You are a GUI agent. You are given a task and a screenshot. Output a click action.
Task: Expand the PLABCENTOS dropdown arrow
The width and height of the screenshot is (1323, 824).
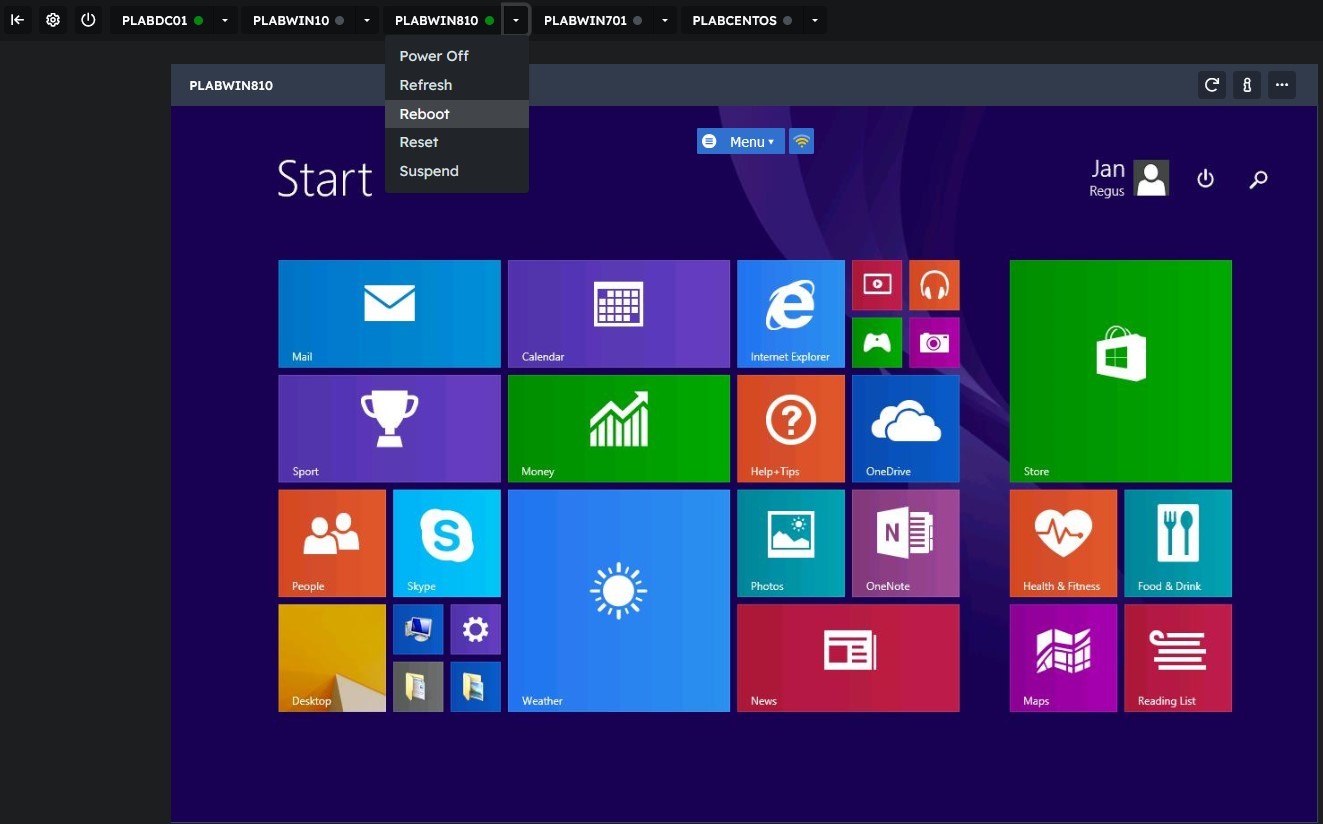pyautogui.click(x=815, y=20)
